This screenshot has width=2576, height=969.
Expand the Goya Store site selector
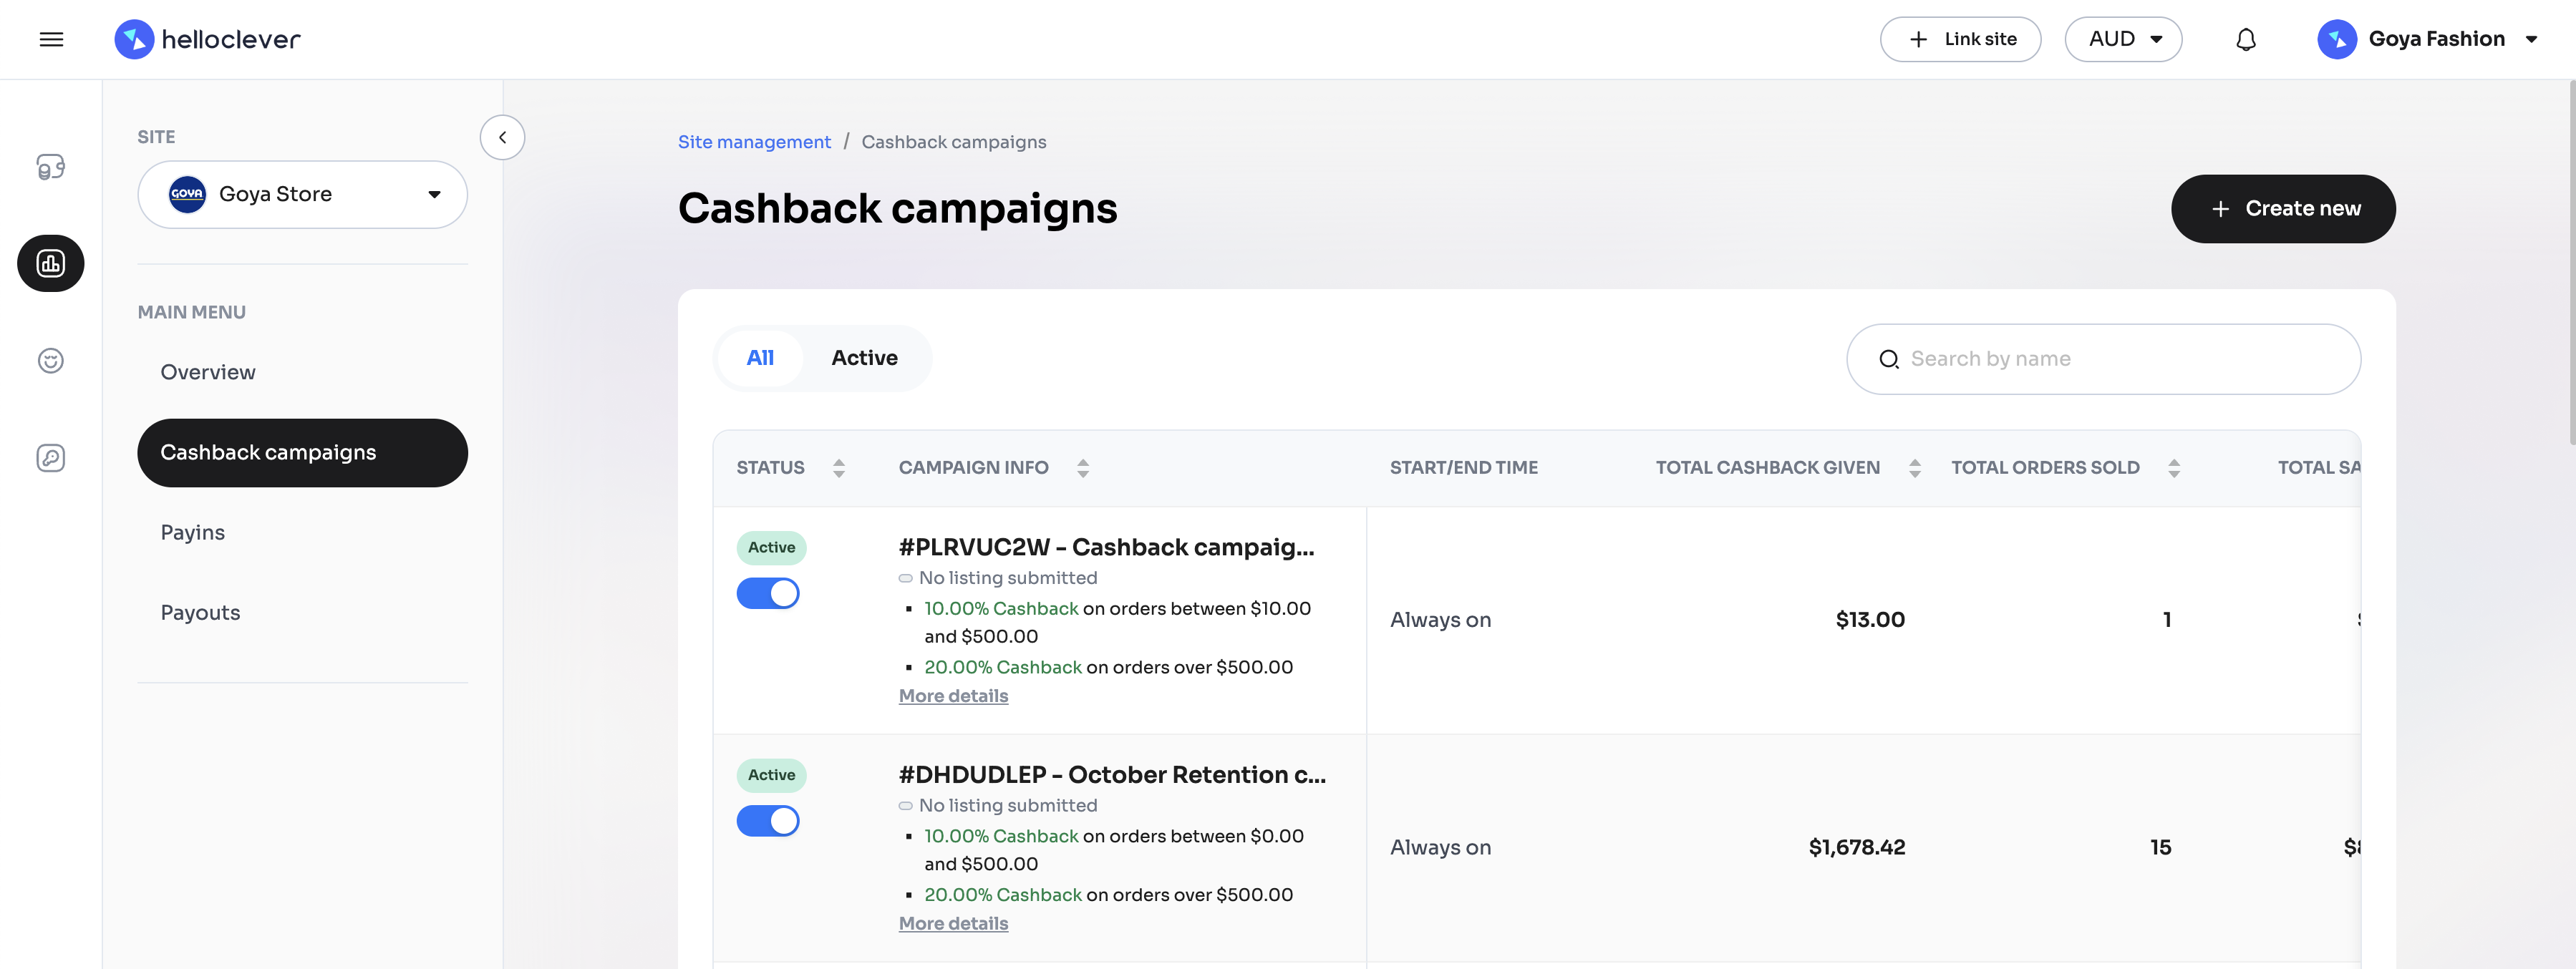302,194
